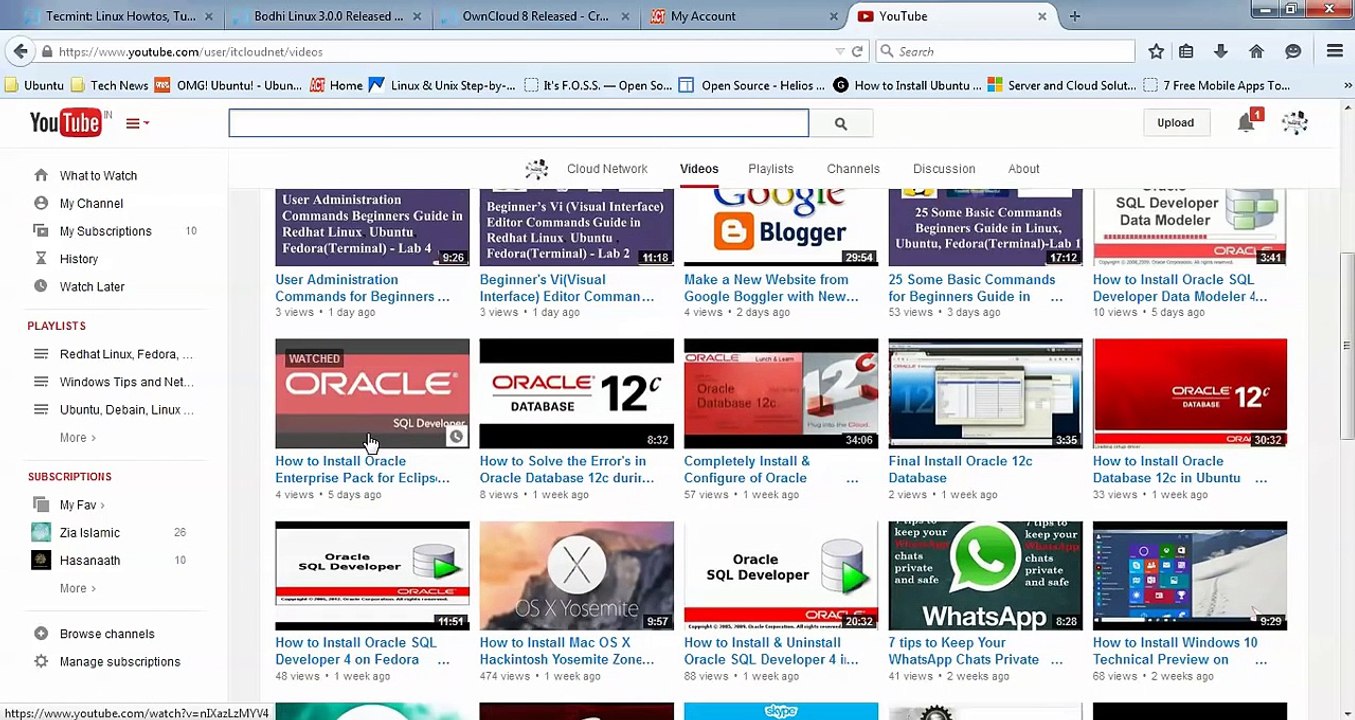This screenshot has height=720, width=1355.
Task: Click the browser search field
Action: [1005, 51]
